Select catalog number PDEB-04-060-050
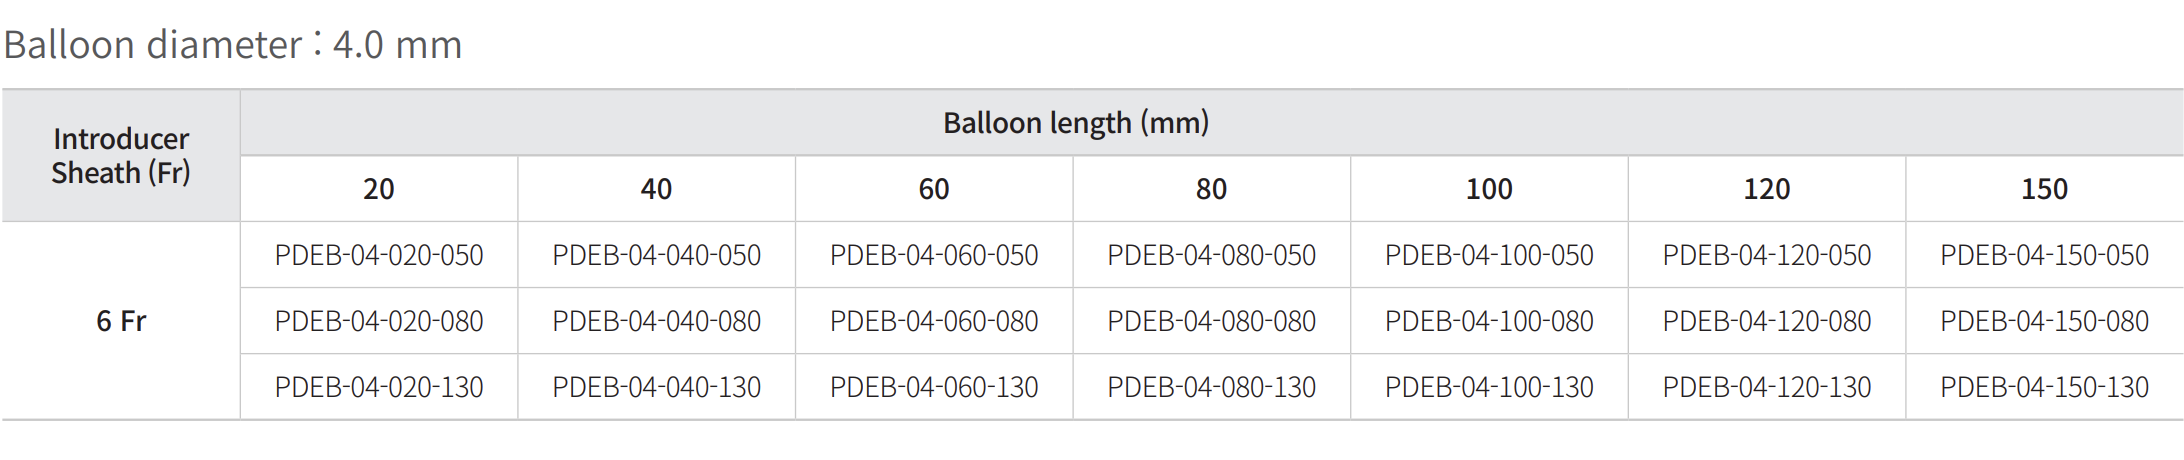2184x460 pixels. pos(934,255)
